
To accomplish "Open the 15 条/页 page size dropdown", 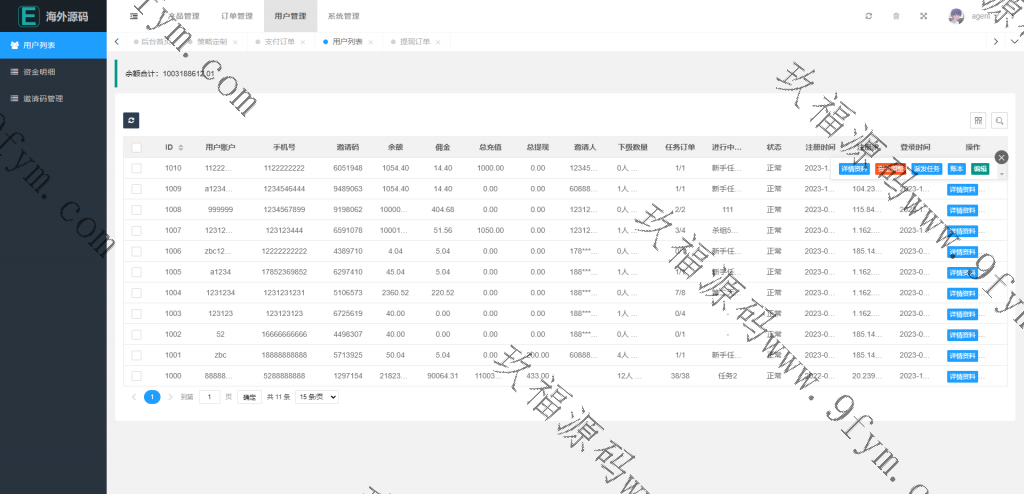I will click(x=320, y=397).
